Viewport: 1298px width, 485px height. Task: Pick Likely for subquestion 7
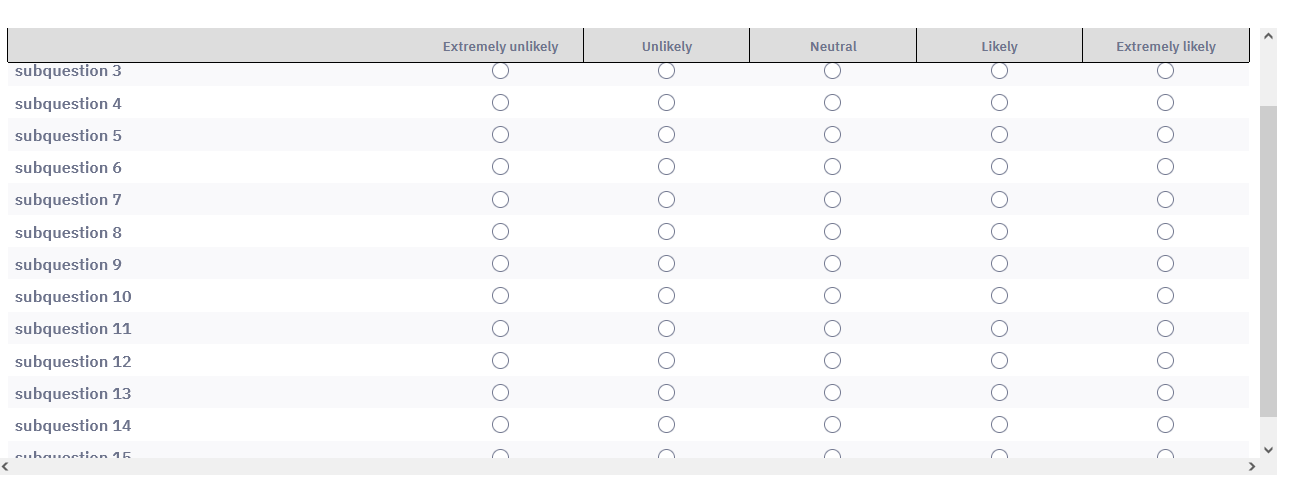(x=999, y=199)
